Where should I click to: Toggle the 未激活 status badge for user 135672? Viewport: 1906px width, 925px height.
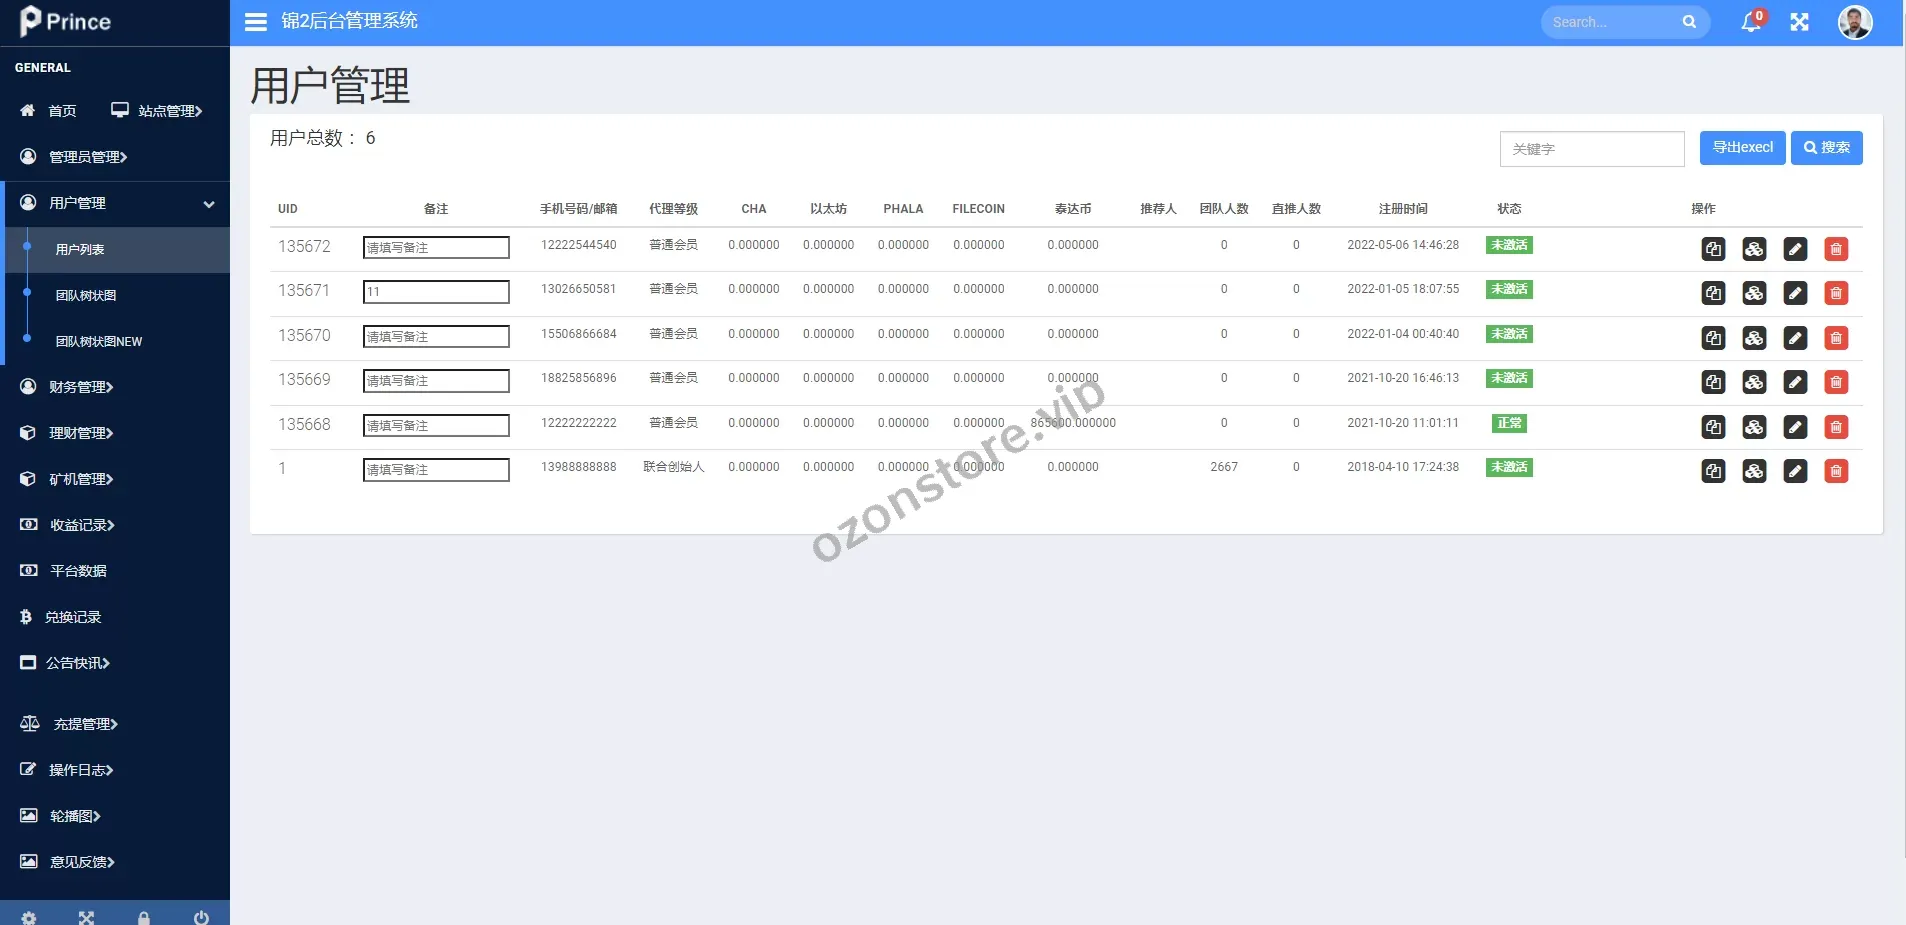point(1509,245)
